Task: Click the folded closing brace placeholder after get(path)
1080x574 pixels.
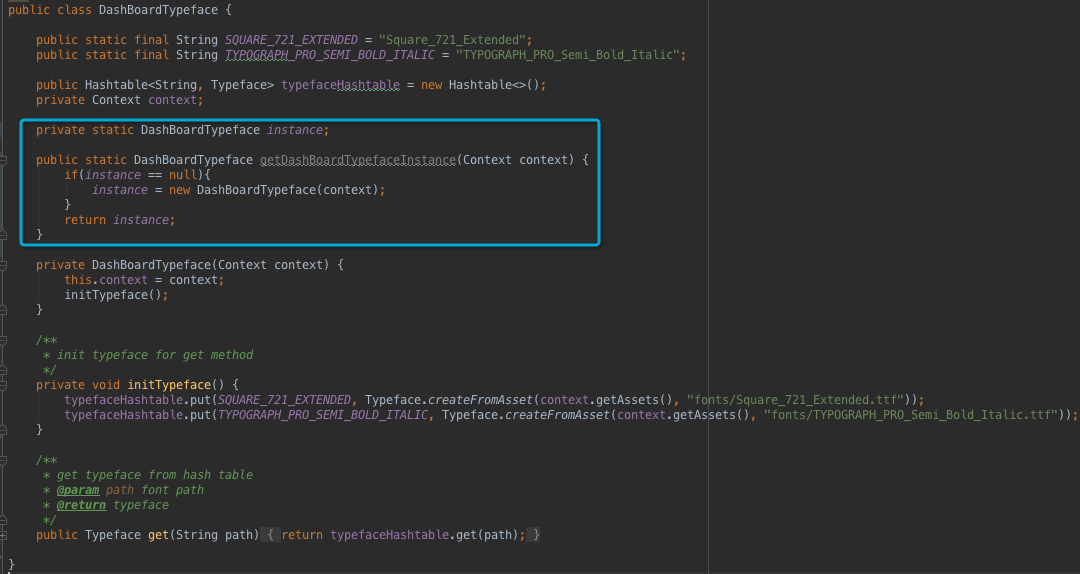Action: pyautogui.click(x=534, y=535)
